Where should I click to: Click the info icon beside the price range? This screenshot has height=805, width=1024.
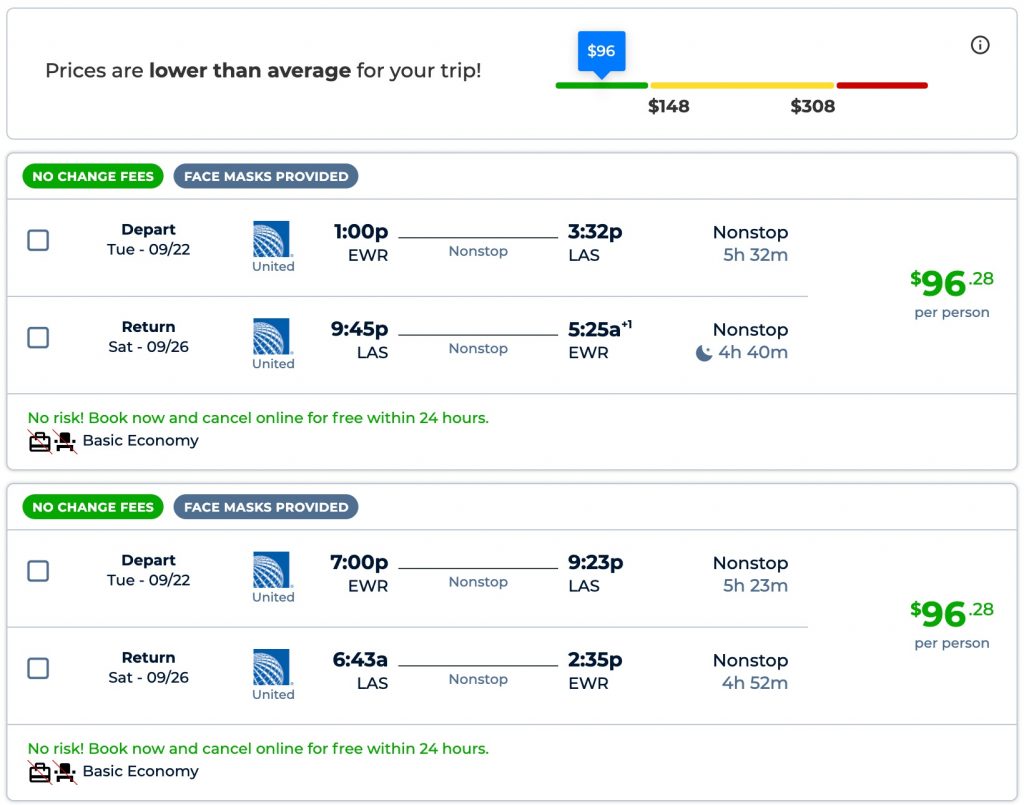click(x=980, y=45)
